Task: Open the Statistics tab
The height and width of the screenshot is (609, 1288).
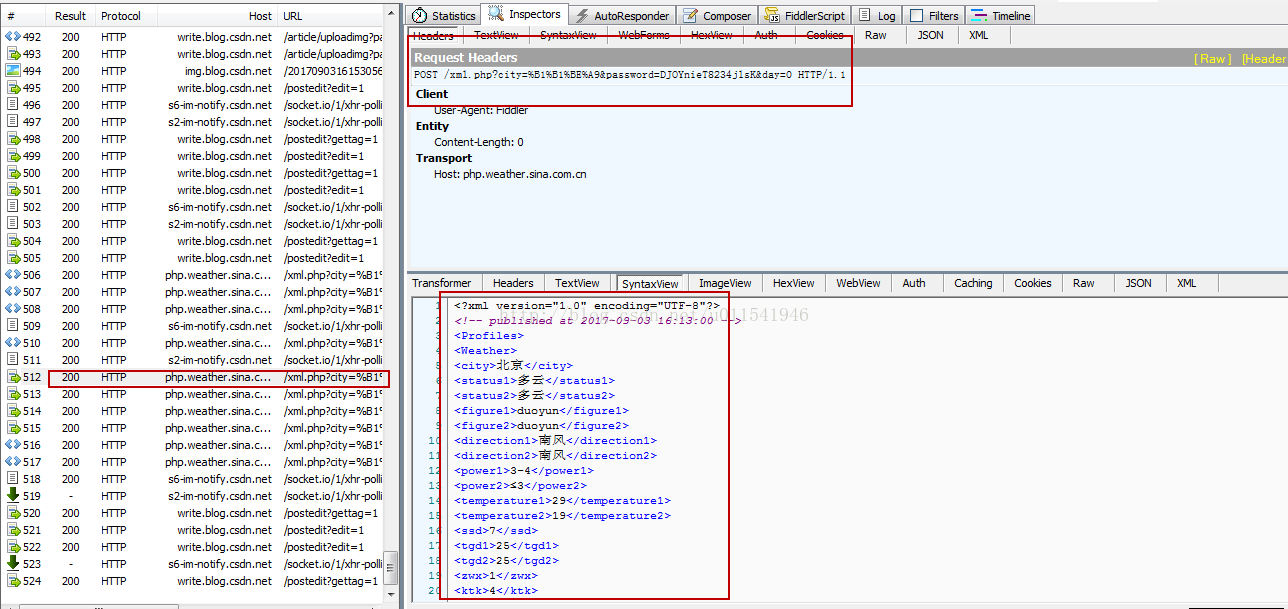Action: pos(444,16)
